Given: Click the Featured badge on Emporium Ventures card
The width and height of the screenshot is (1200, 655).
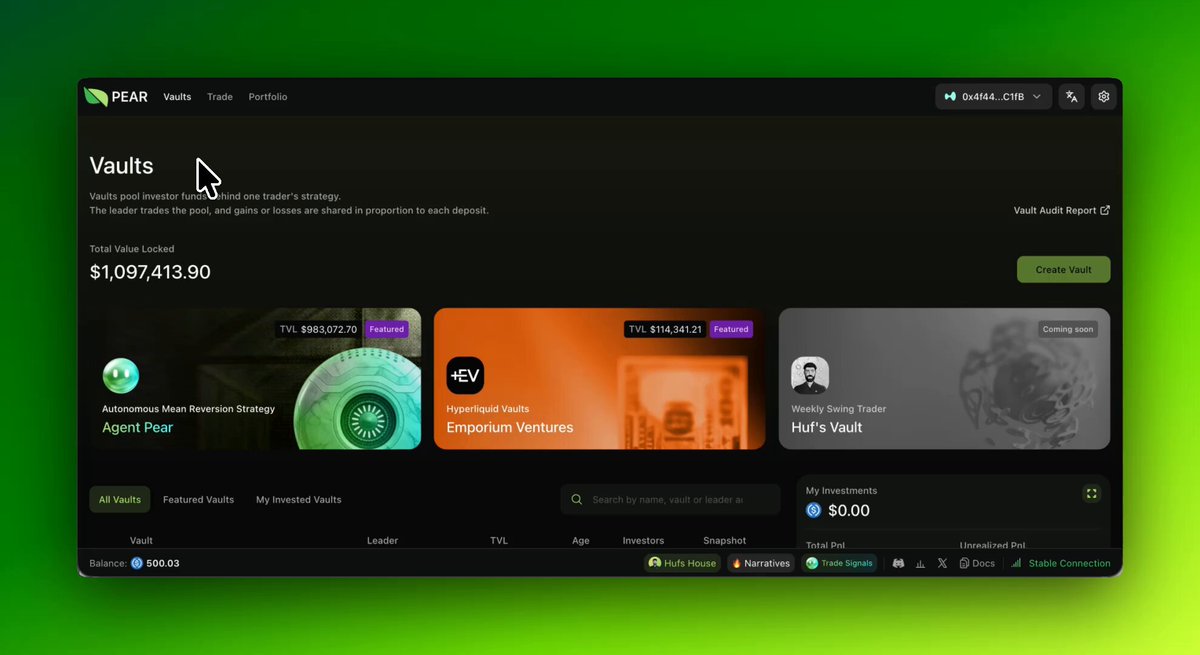Looking at the screenshot, I should click(731, 329).
